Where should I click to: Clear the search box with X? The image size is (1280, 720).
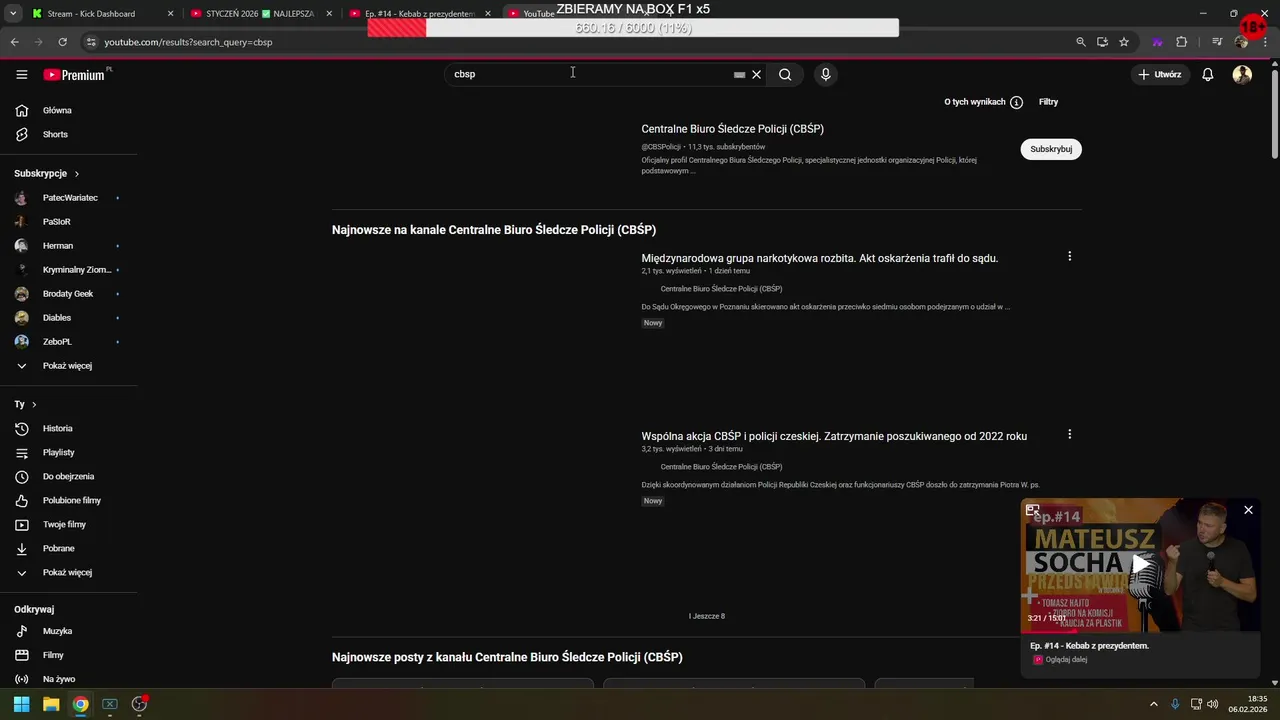point(757,74)
